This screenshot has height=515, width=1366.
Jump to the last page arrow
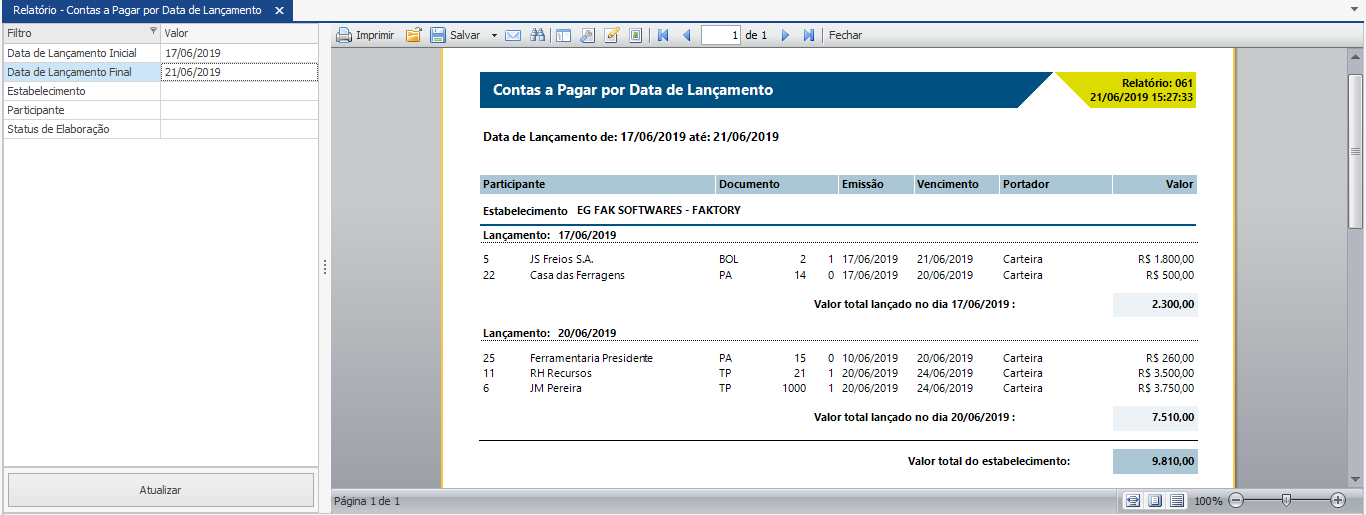click(x=809, y=35)
